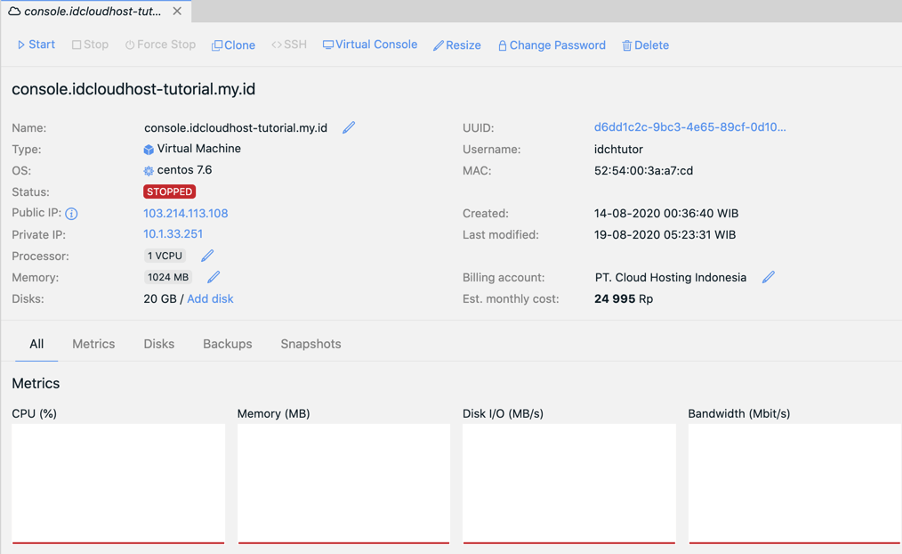Click the Virtual Machine cube icon
The width and height of the screenshot is (902, 554).
[148, 150]
